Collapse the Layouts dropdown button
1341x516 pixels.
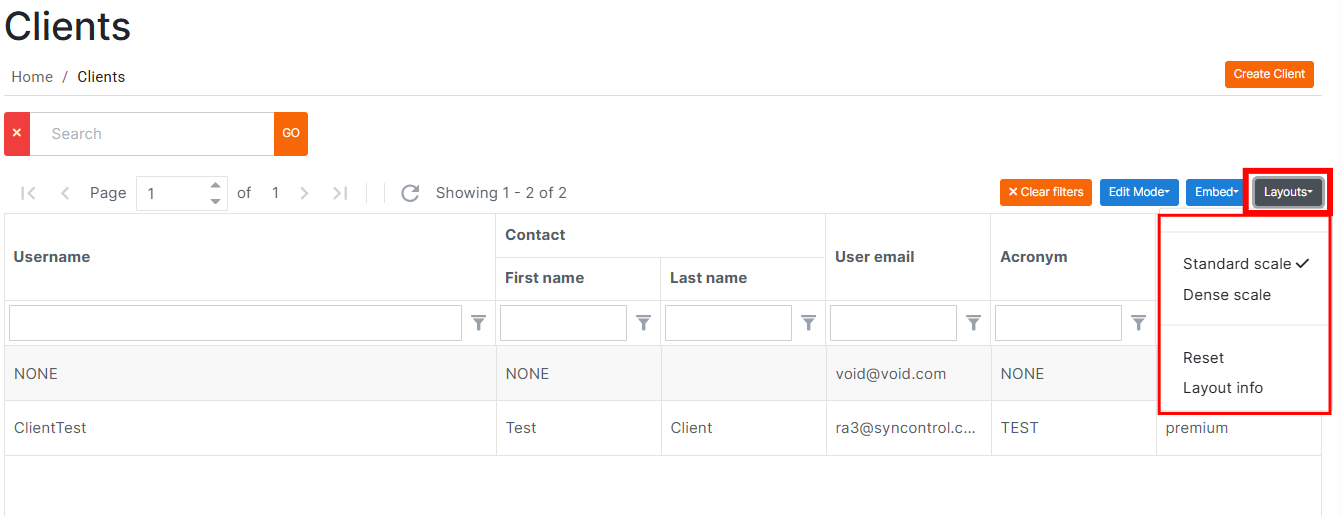tap(1288, 192)
